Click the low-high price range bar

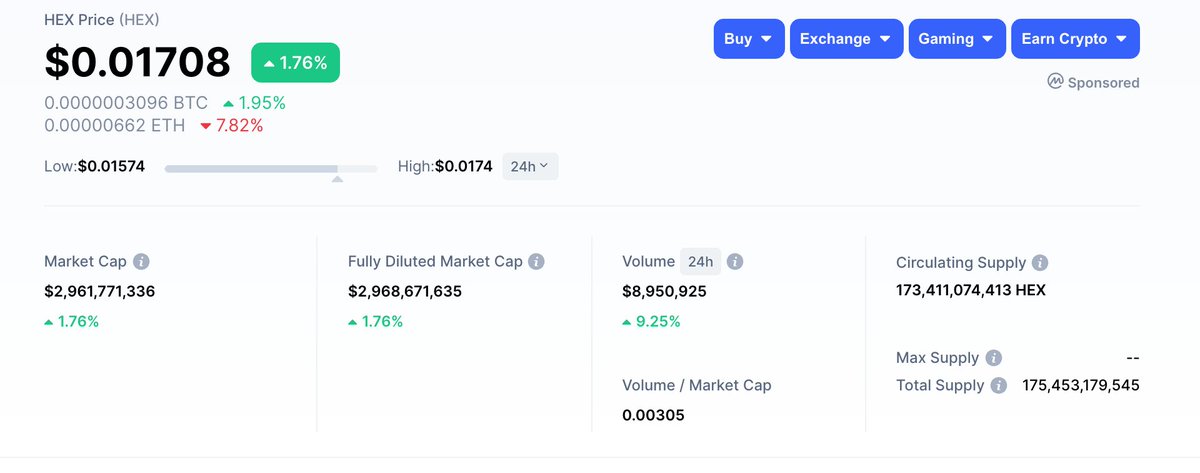tap(271, 168)
